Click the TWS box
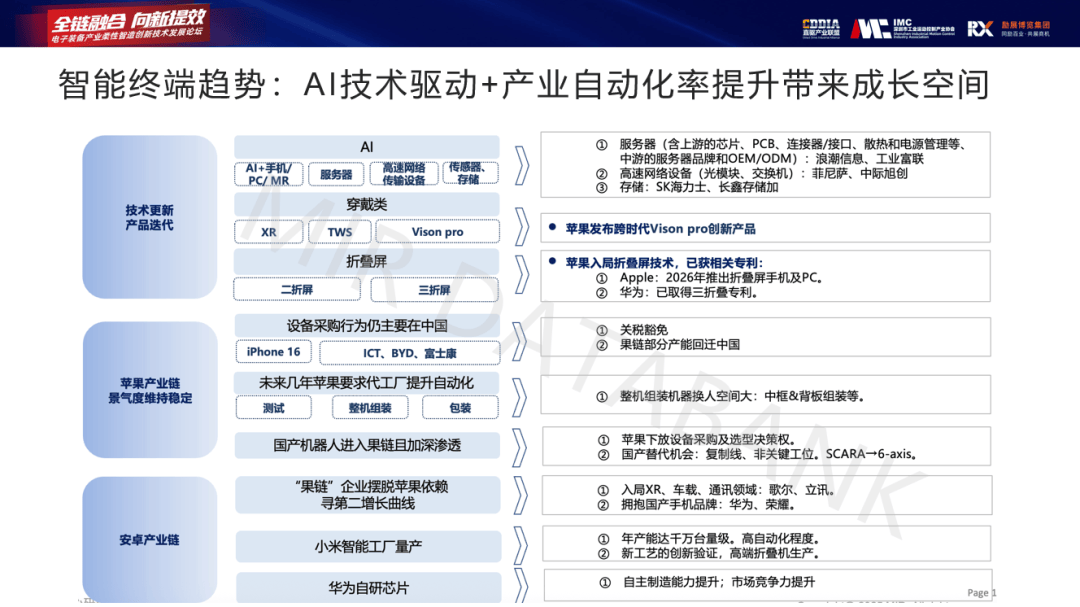This screenshot has height=607, width=1080. point(340,232)
